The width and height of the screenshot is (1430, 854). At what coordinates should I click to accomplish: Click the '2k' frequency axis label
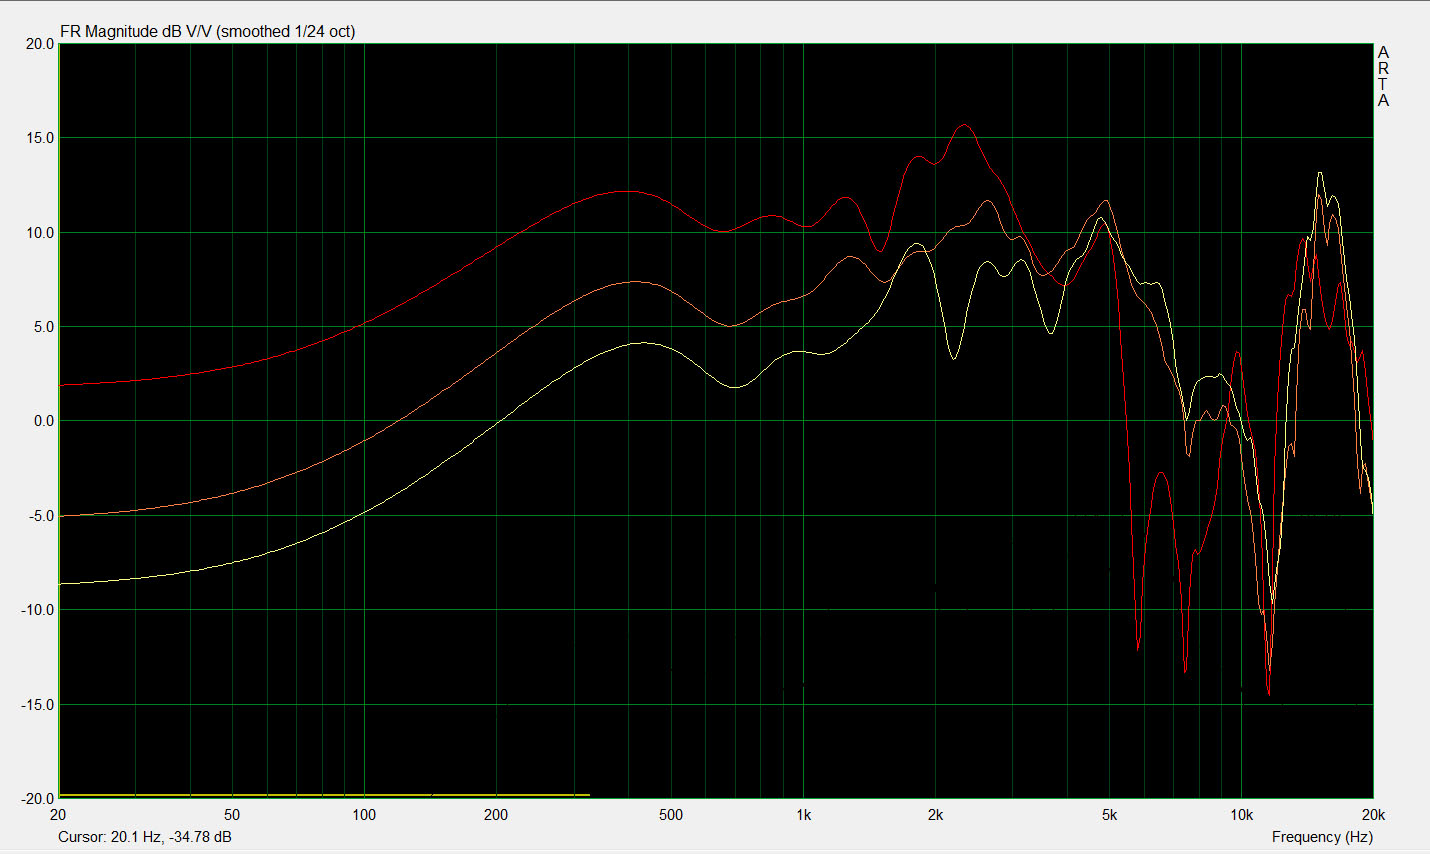(935, 815)
